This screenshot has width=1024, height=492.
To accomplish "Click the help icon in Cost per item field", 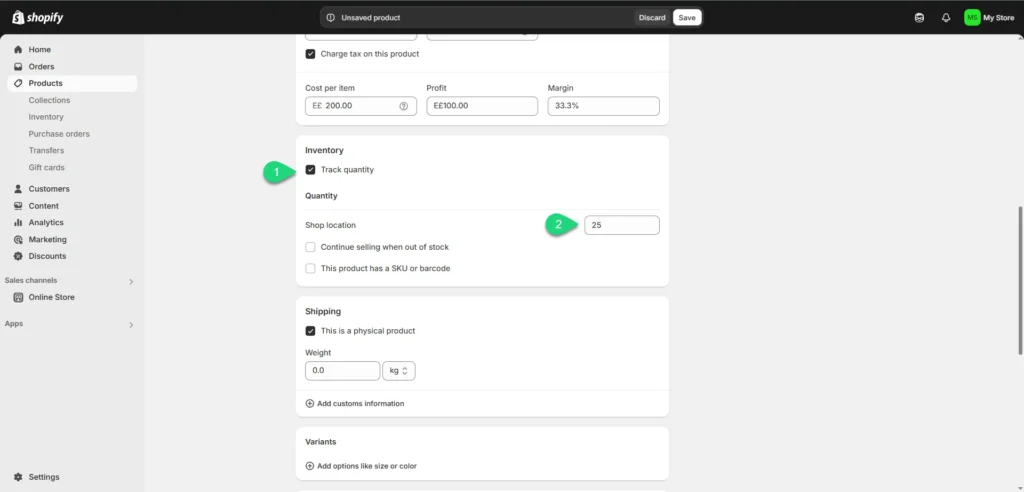I will click(404, 106).
